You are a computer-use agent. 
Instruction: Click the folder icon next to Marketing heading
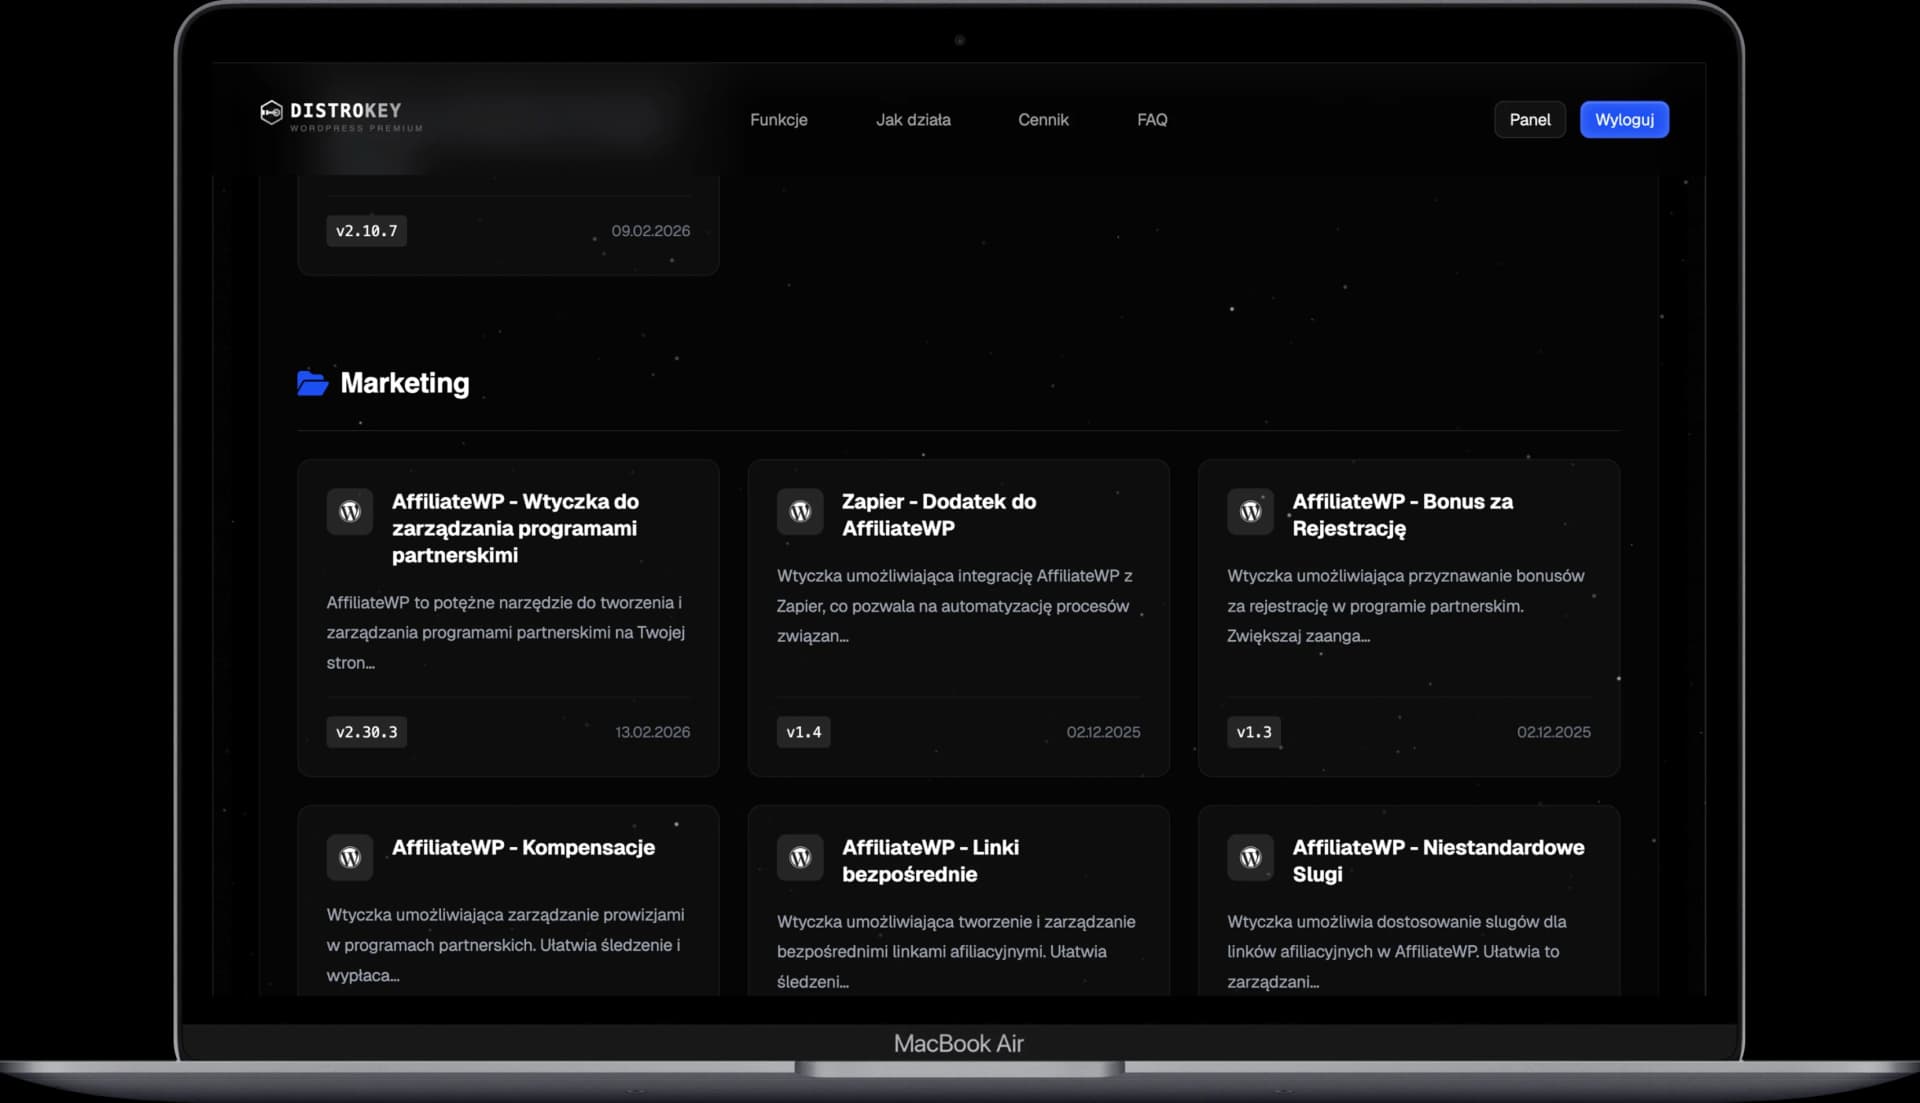pos(312,383)
